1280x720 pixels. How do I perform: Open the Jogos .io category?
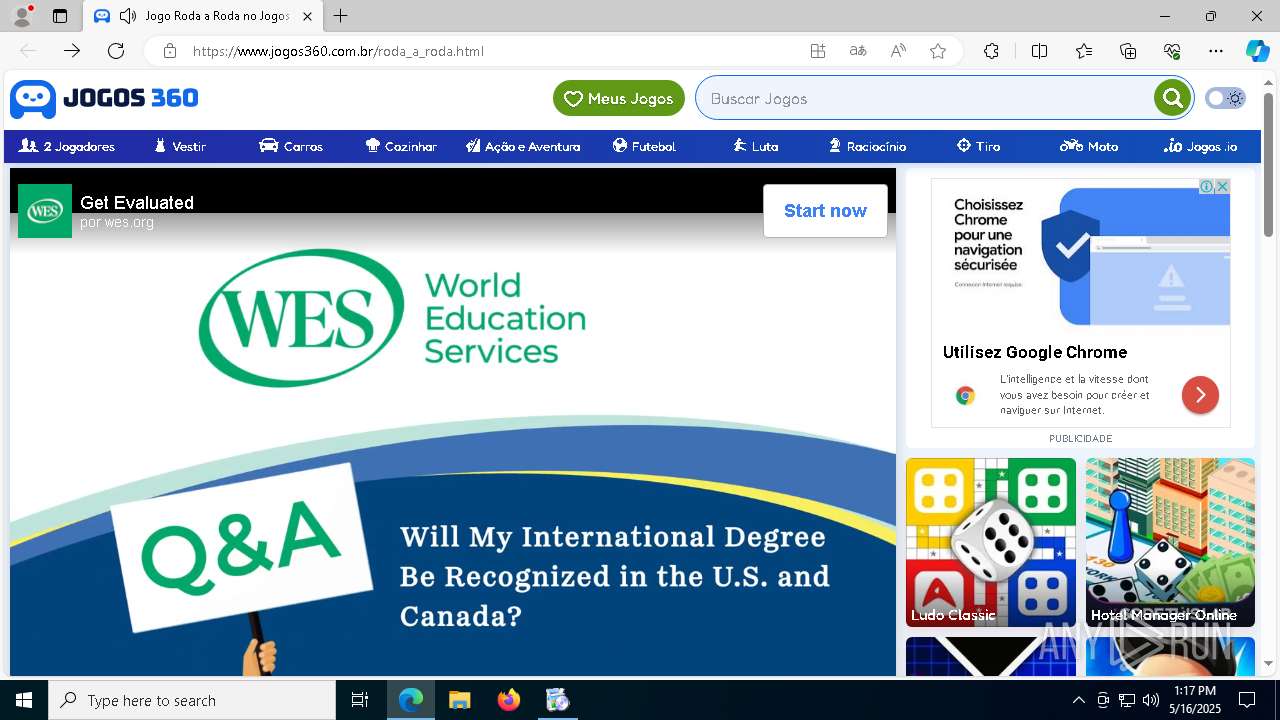(x=1200, y=146)
